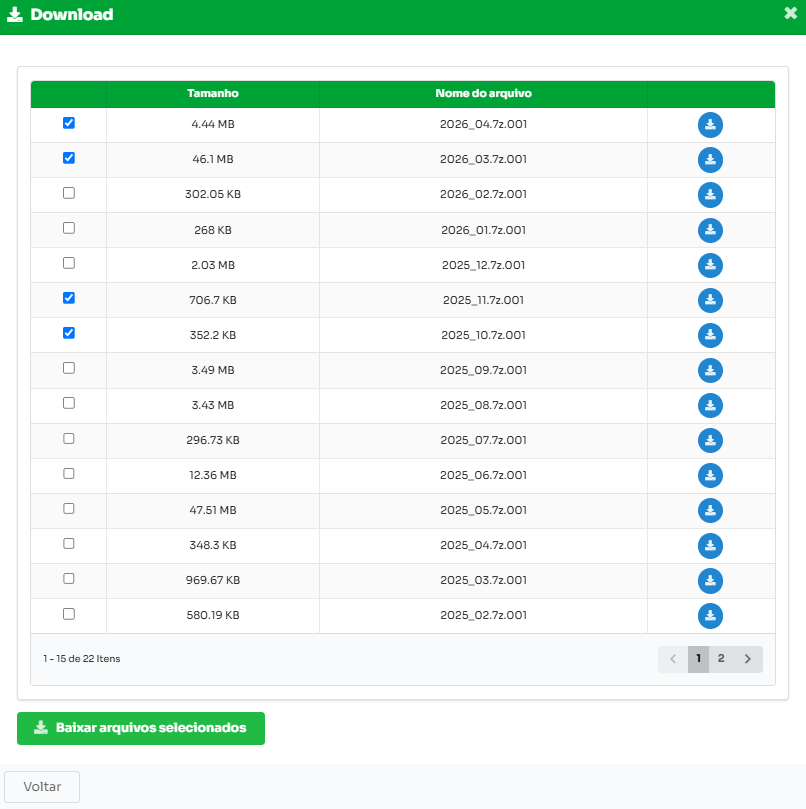Click the 706.7 KB size cell
Viewport: 806px width, 809px height.
(x=213, y=300)
